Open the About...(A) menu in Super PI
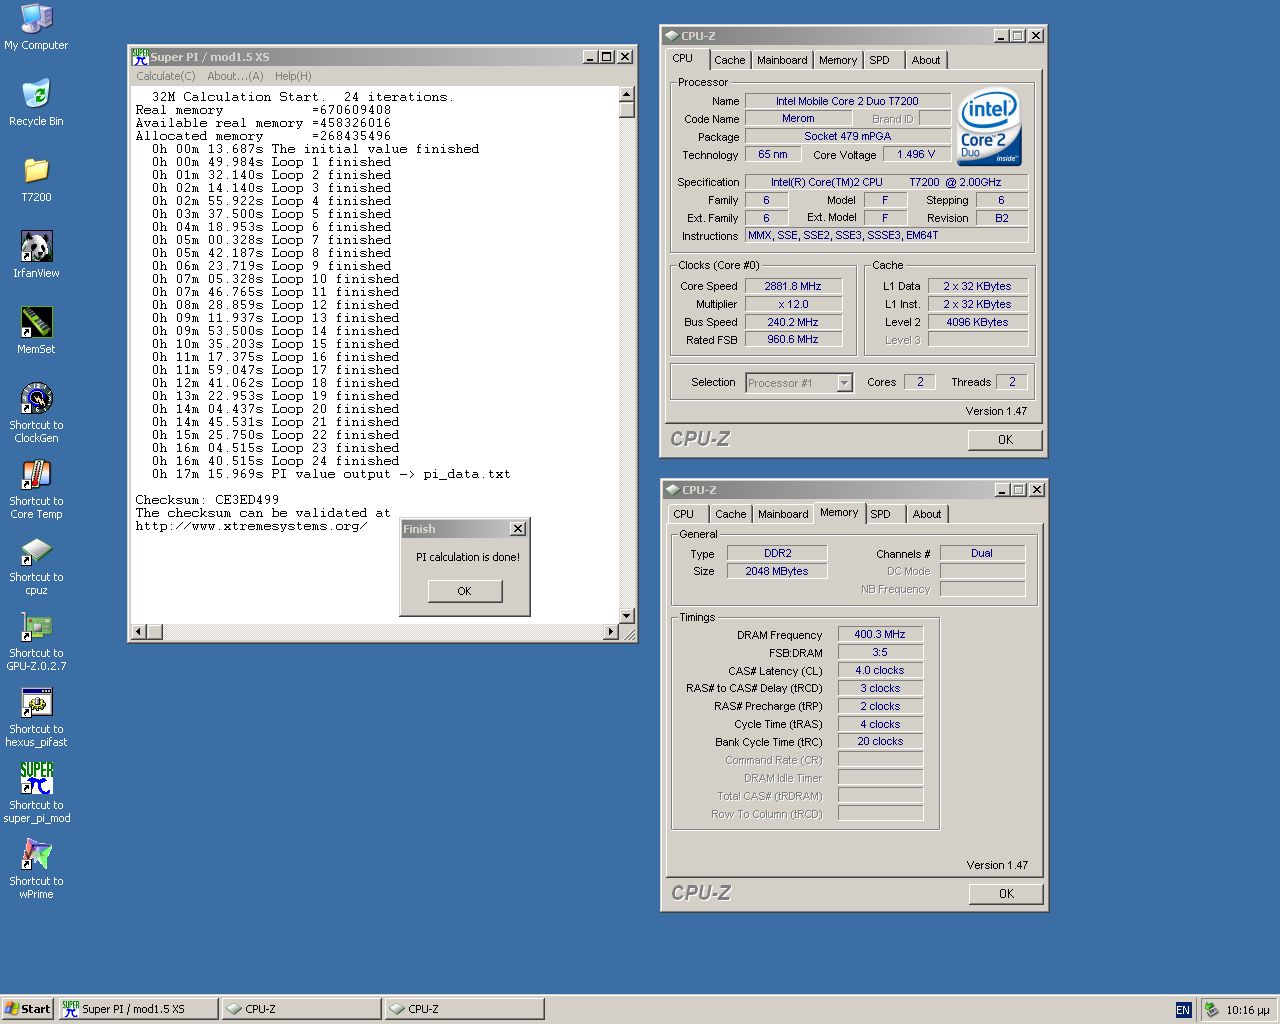Viewport: 1280px width, 1024px height. 235,76
